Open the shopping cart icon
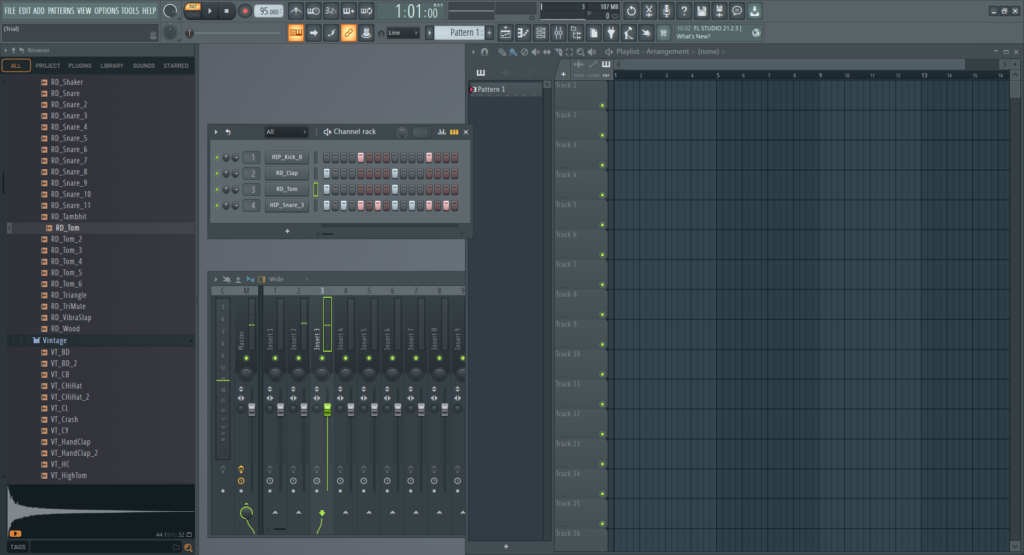1024x555 pixels. tap(664, 33)
